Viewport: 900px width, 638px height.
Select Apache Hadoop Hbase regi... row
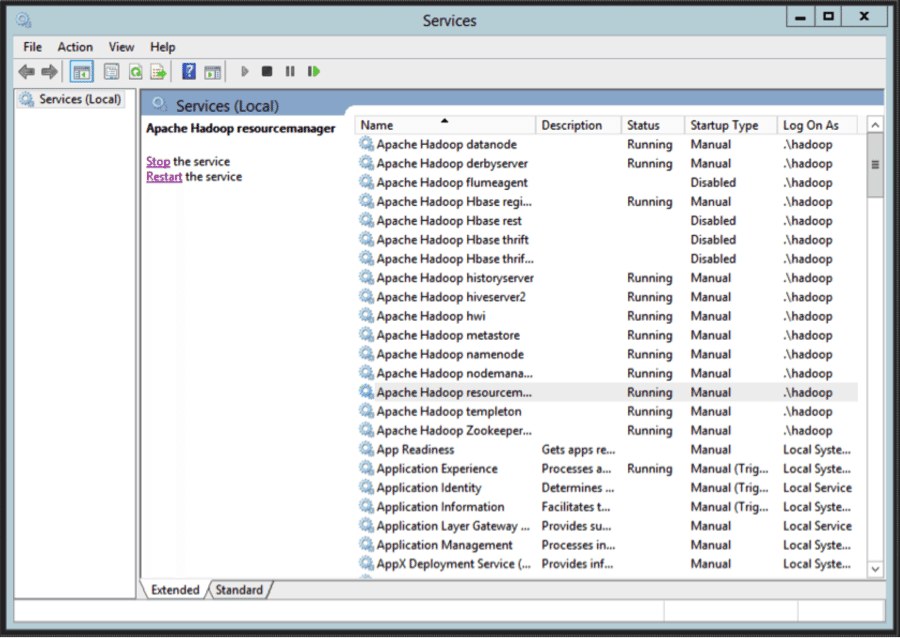click(x=606, y=201)
